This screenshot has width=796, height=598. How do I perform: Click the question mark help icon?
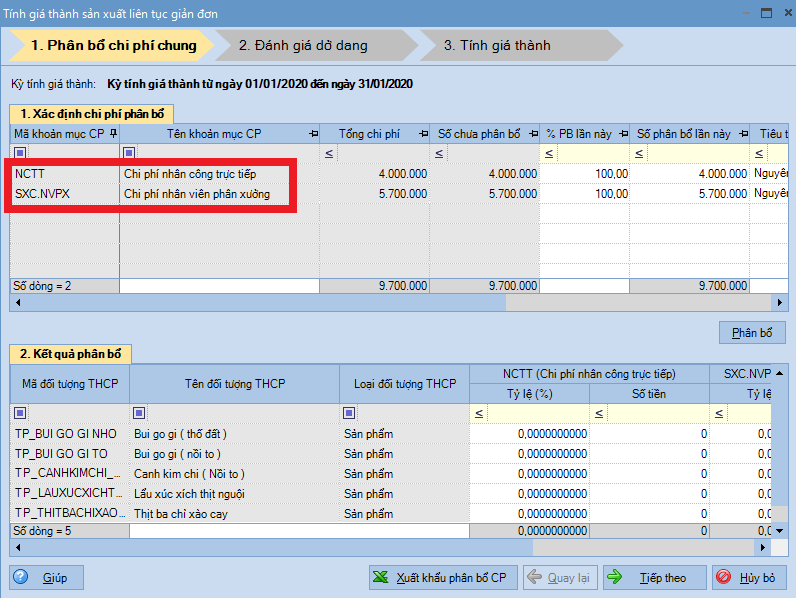click(x=22, y=577)
